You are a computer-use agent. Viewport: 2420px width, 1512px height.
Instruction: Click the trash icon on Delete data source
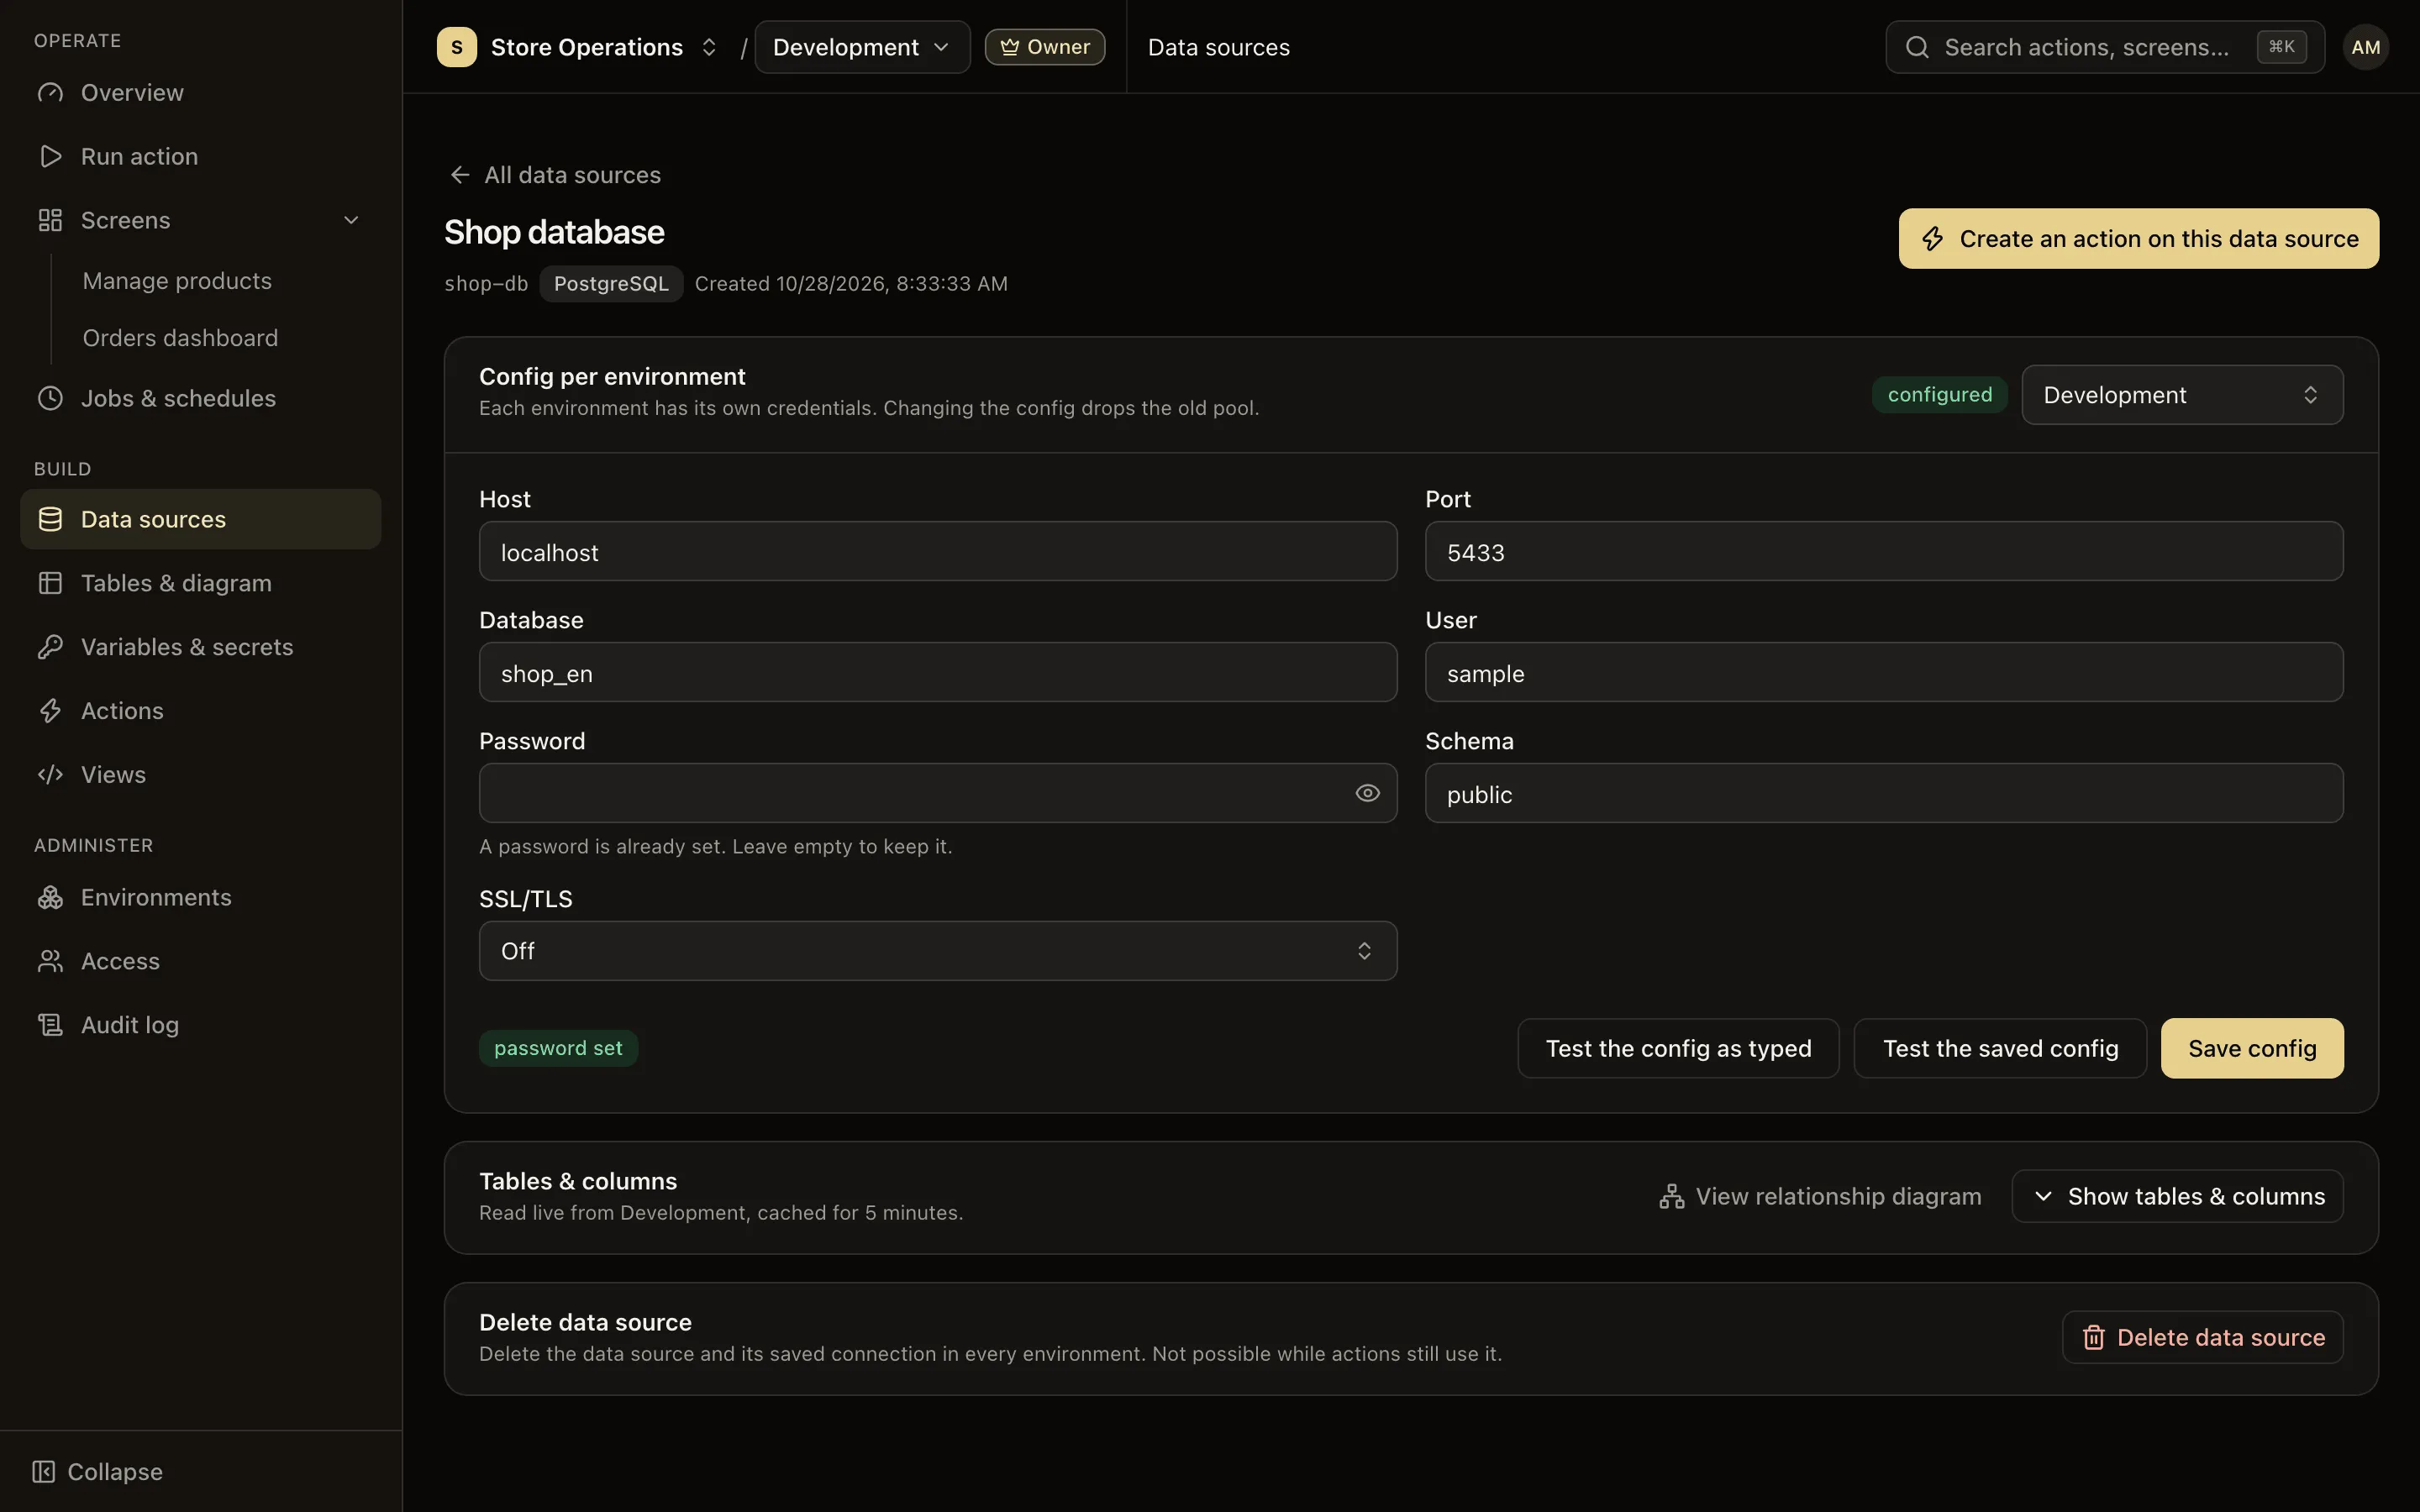click(x=2094, y=1338)
